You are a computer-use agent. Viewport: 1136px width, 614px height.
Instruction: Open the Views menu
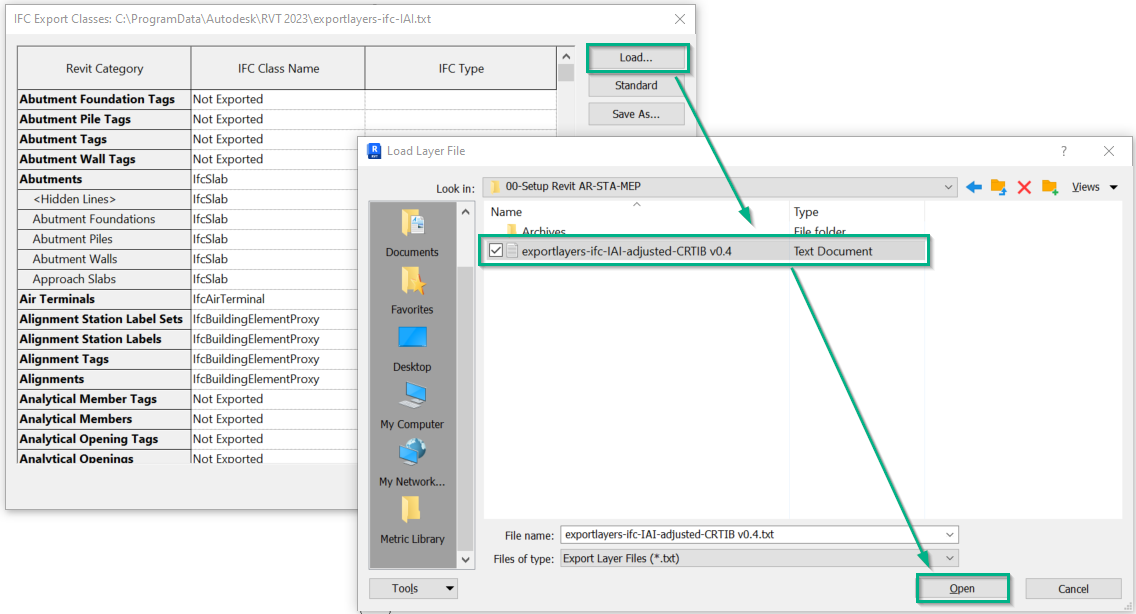[1094, 187]
